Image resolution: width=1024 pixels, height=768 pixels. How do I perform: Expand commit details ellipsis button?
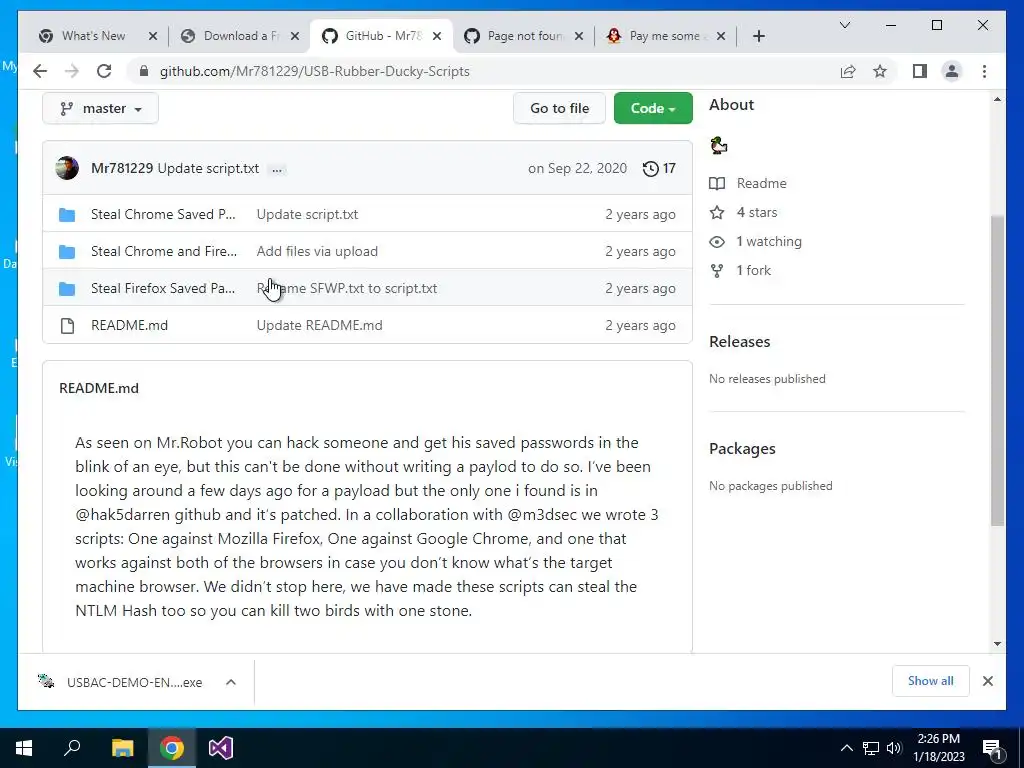click(277, 169)
